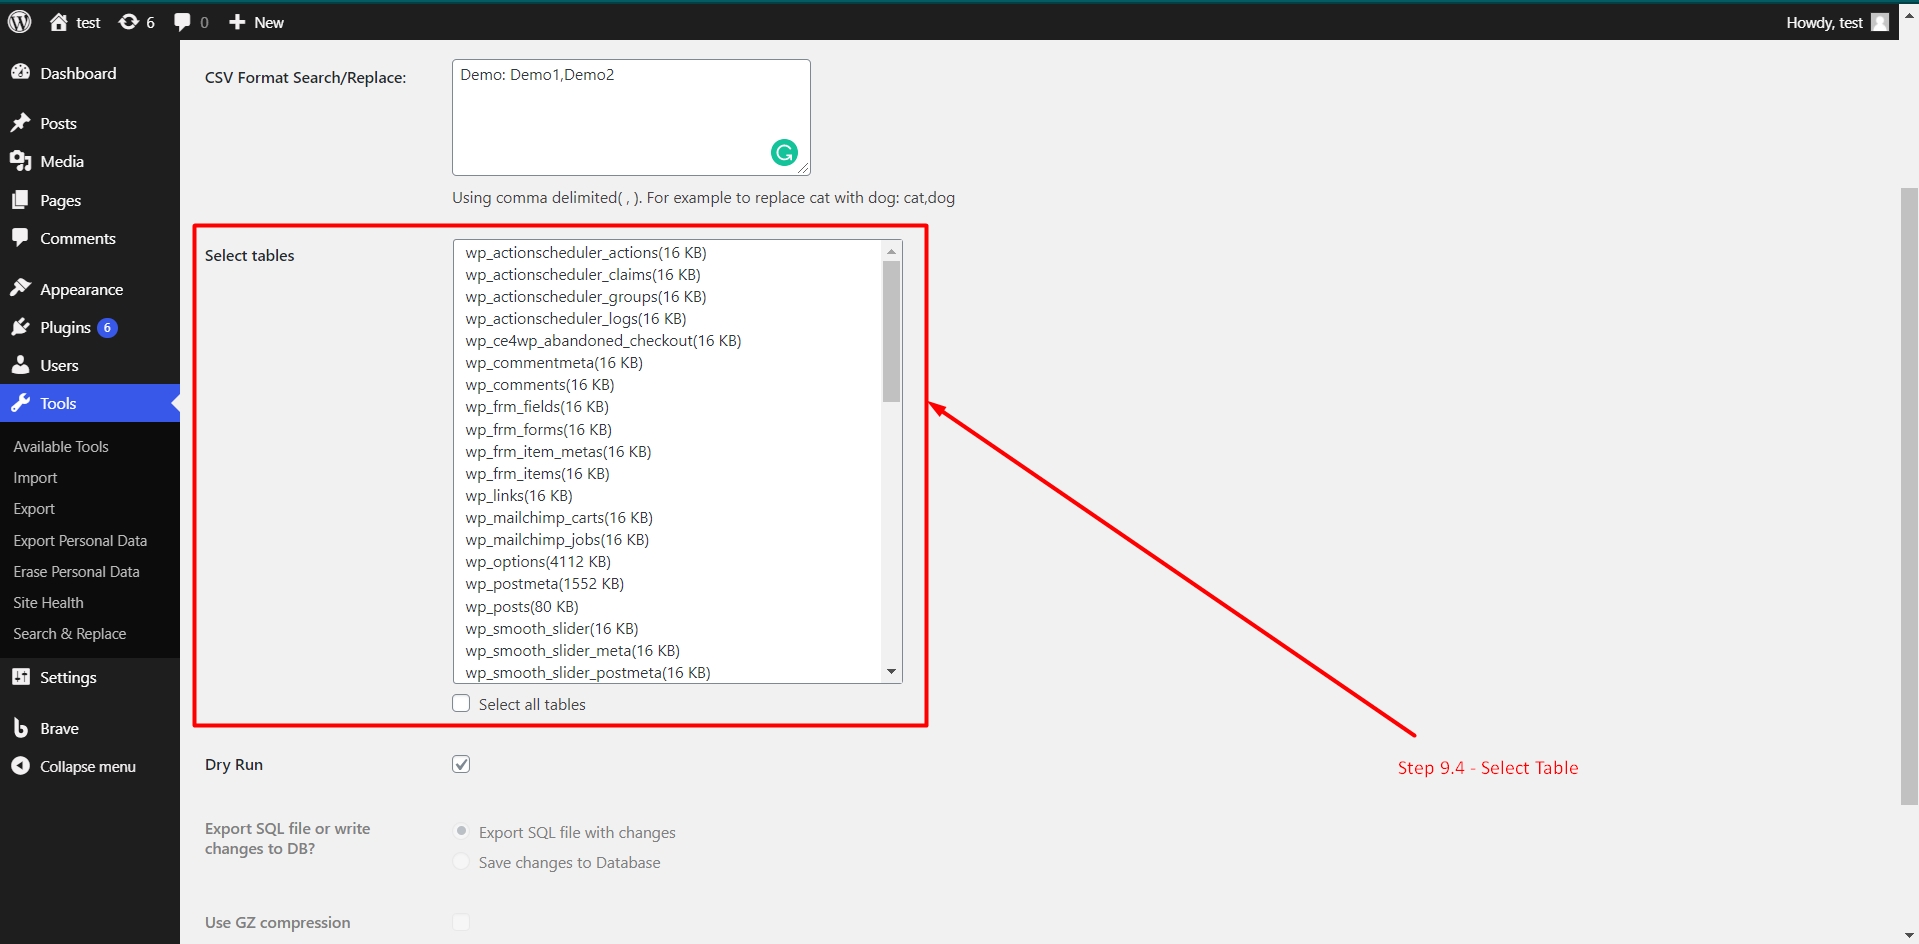Select Export SQL file with changes radio
Image resolution: width=1919 pixels, height=944 pixels.
pos(461,831)
